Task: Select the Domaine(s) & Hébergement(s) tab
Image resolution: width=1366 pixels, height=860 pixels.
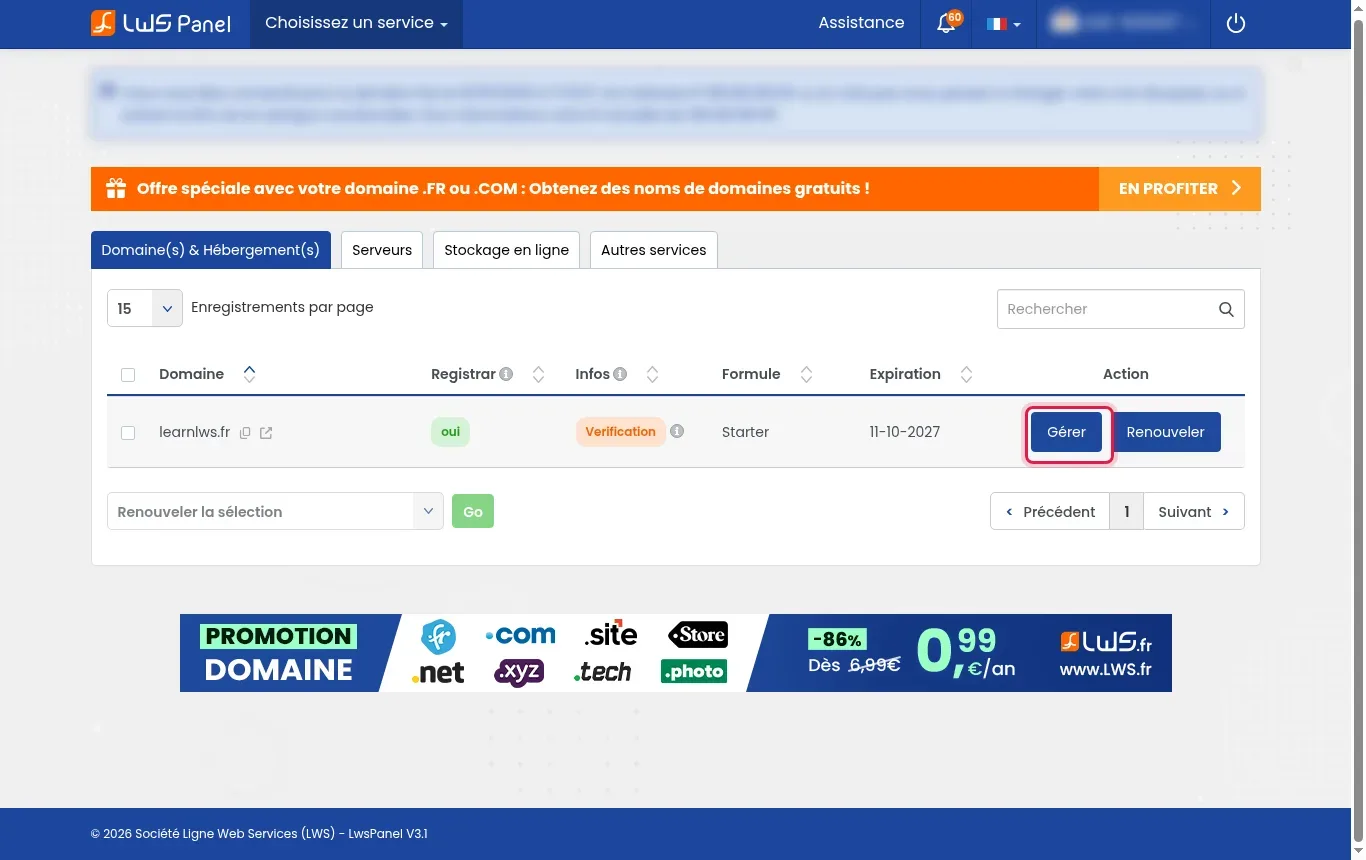Action: click(x=211, y=250)
